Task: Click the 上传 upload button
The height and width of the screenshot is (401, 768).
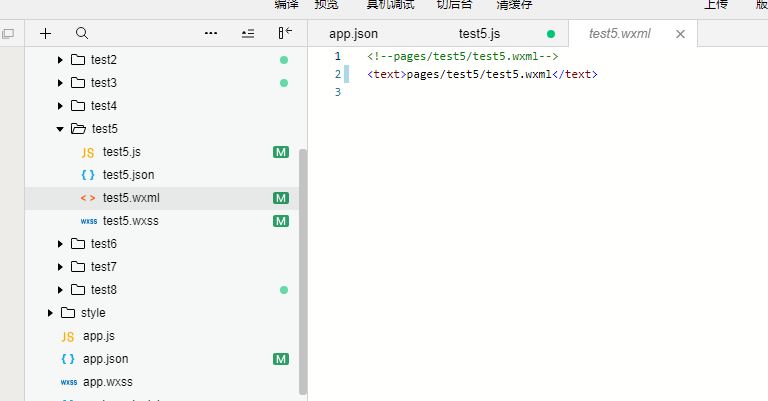Action: click(x=716, y=5)
